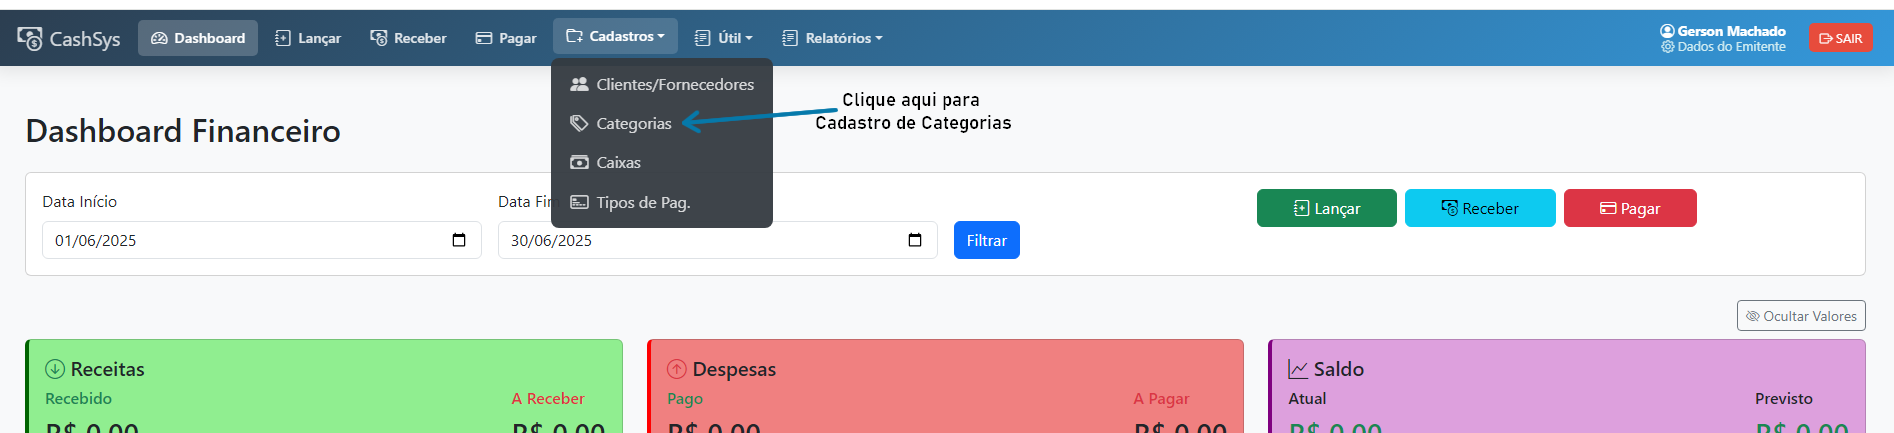Click the A Pagar label
Viewport: 1894px width, 433px height.
pyautogui.click(x=1161, y=398)
